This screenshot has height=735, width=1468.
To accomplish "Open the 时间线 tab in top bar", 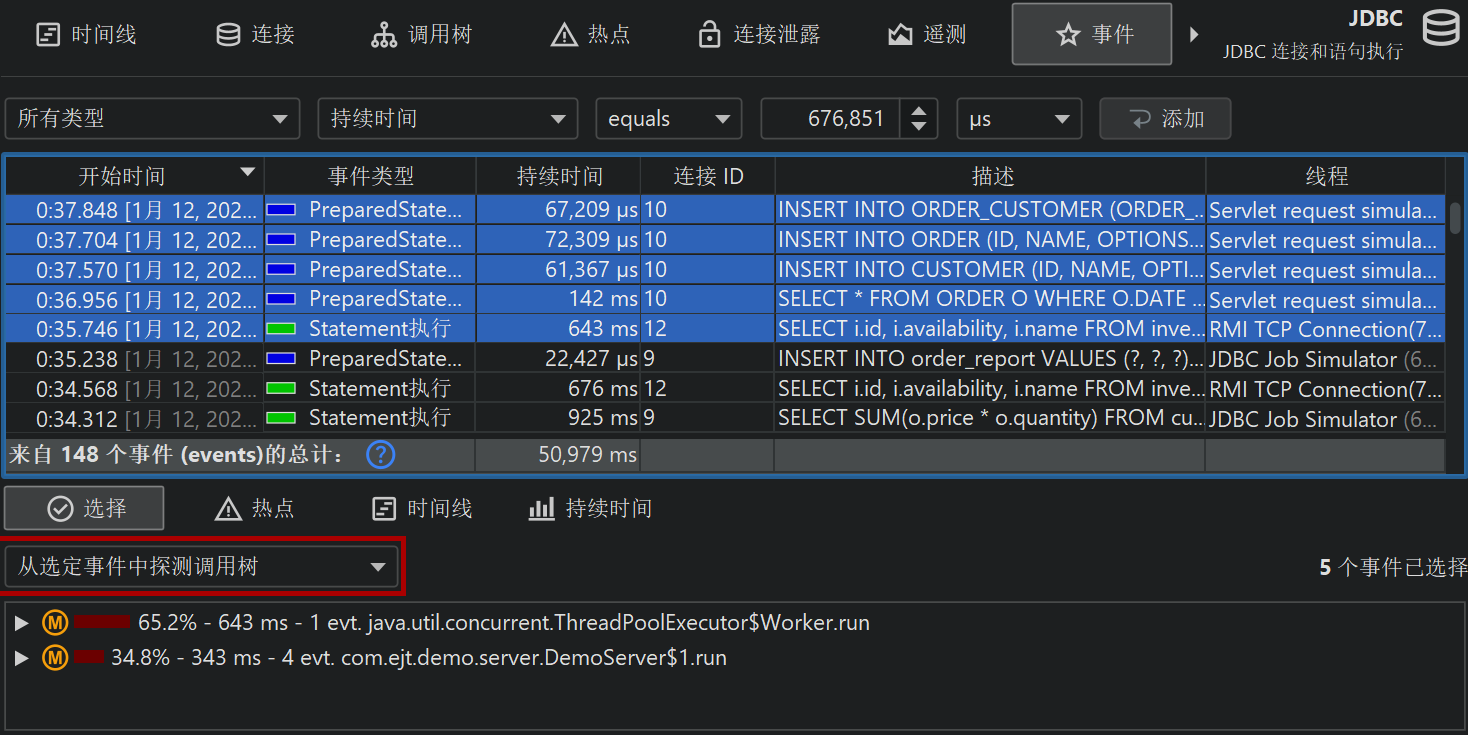I will tap(86, 35).
